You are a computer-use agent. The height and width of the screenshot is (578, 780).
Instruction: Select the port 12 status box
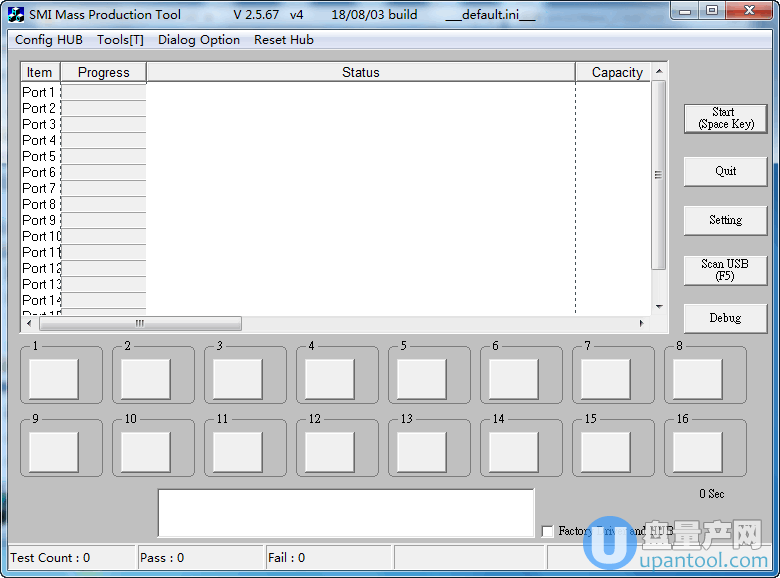330,451
